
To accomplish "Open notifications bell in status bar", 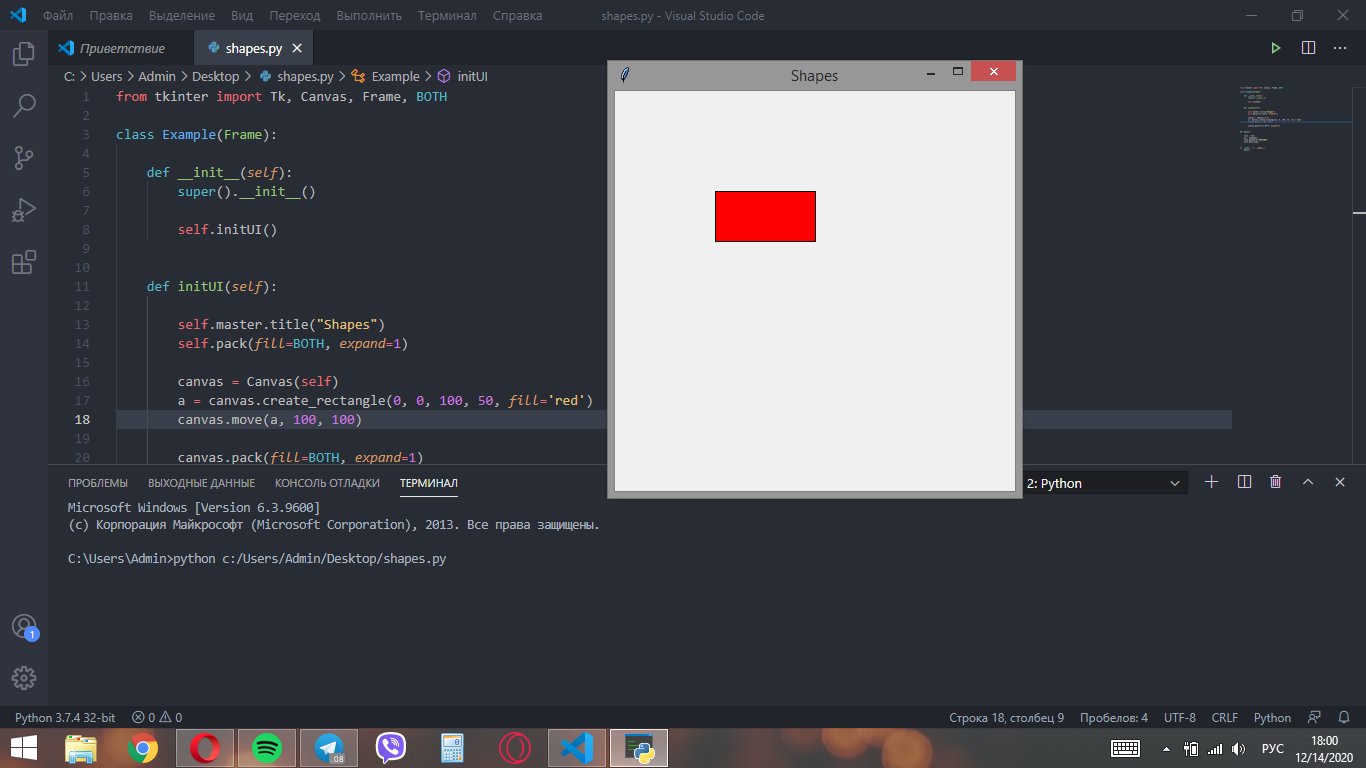I will 1343,718.
